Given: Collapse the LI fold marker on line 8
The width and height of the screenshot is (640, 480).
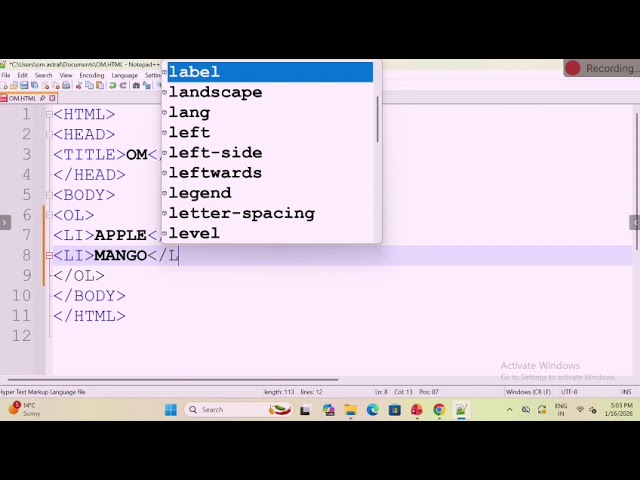Looking at the screenshot, I should click(x=49, y=256).
